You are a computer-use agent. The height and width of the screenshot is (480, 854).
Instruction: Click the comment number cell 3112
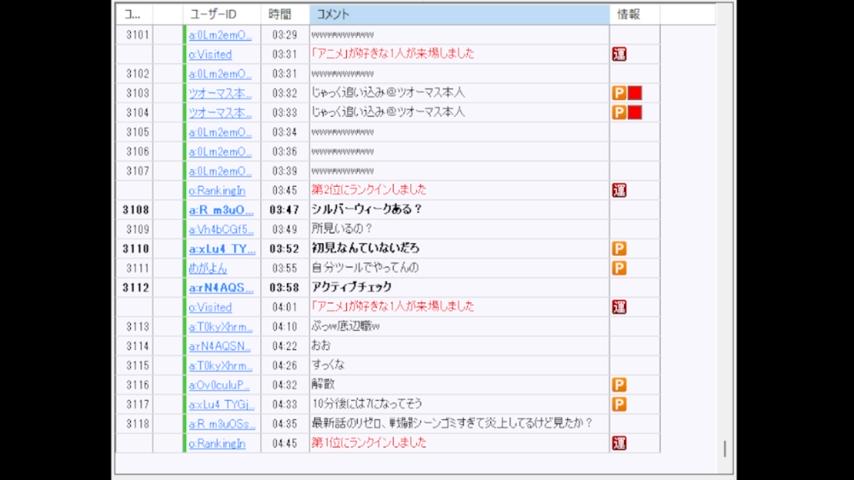[136, 288]
